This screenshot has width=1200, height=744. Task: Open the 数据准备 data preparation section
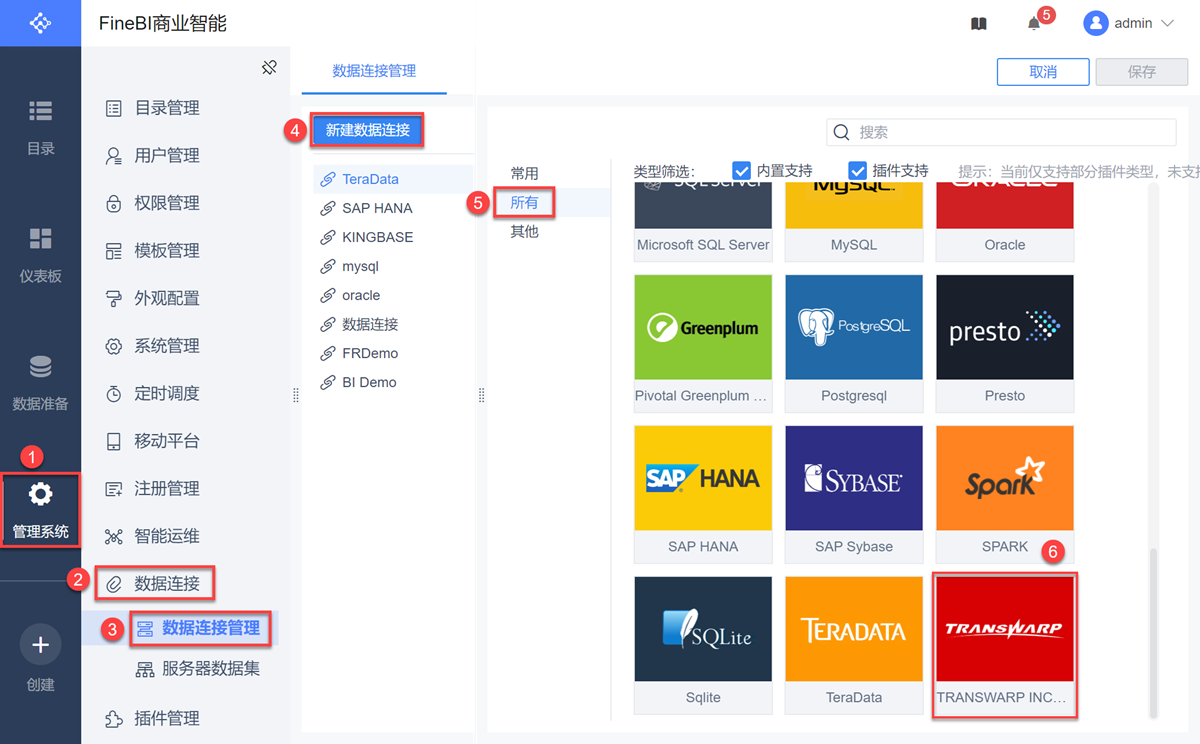pos(40,382)
